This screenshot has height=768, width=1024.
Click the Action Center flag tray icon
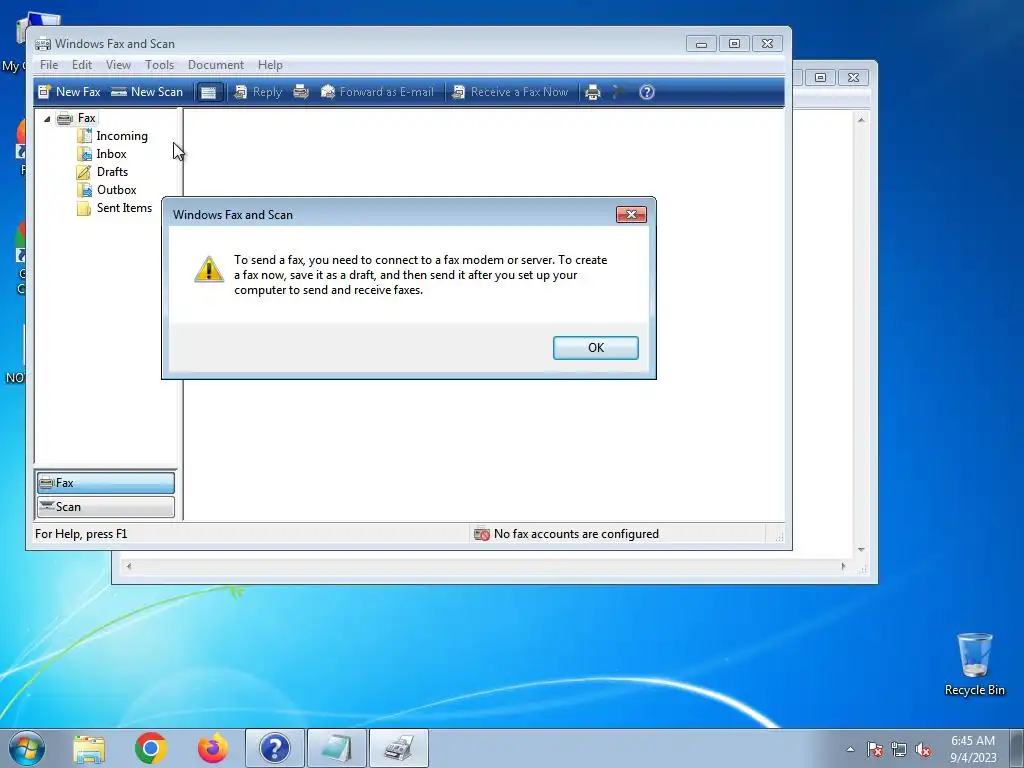click(874, 749)
